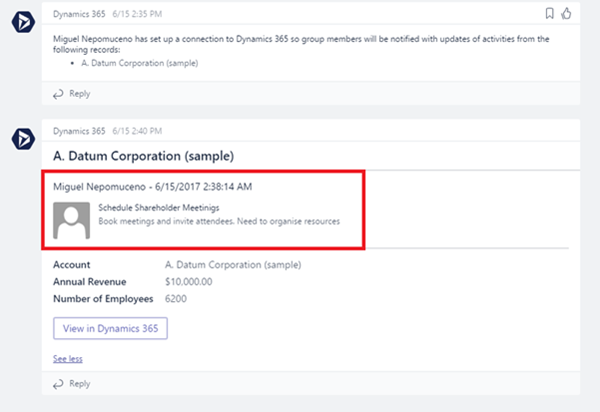The image size is (600, 412).
Task: Collapse the card using See less
Action: tap(68, 358)
